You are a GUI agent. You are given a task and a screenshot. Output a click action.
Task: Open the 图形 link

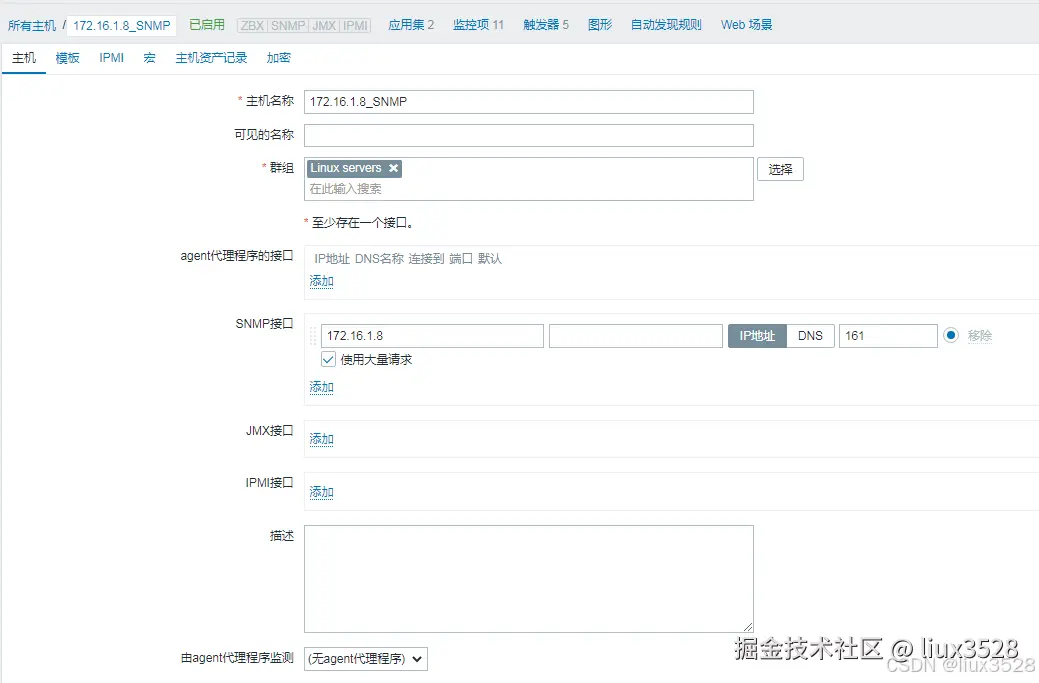click(600, 25)
